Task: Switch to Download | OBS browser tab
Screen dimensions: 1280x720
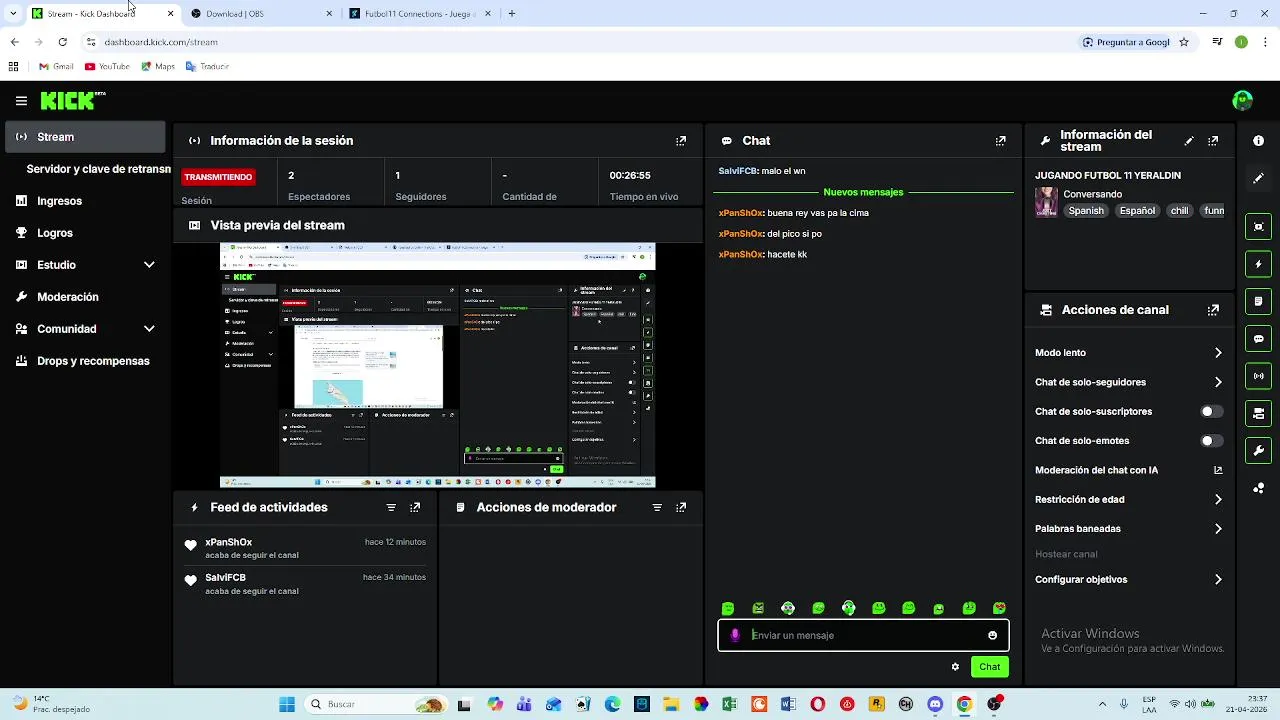Action: pyautogui.click(x=262, y=14)
